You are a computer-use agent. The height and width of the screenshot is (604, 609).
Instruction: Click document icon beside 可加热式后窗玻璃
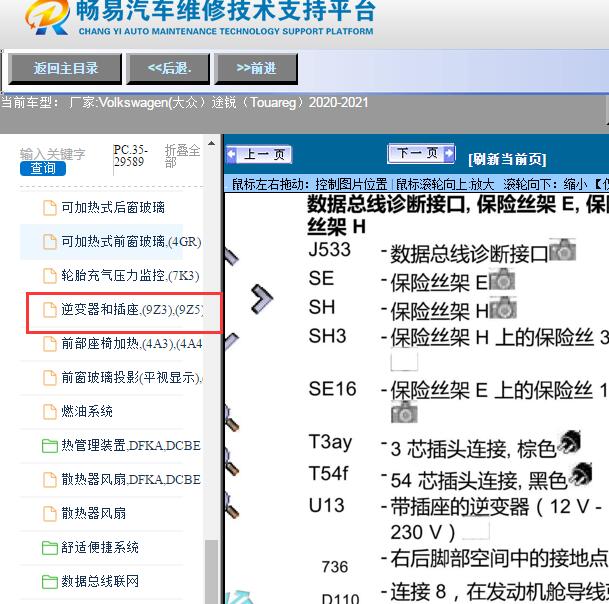point(49,207)
